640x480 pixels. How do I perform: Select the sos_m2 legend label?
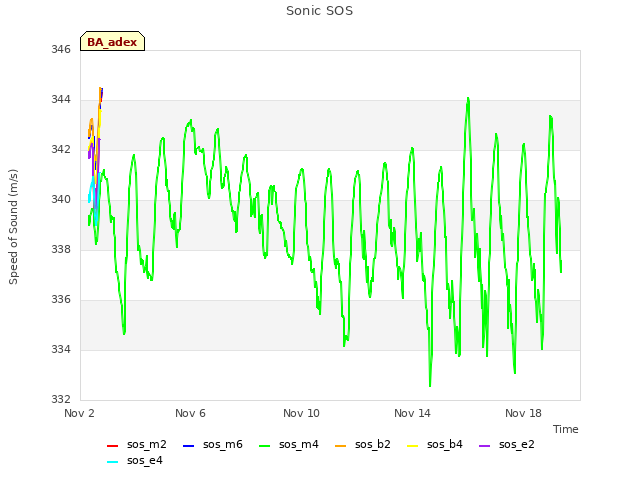(x=147, y=444)
